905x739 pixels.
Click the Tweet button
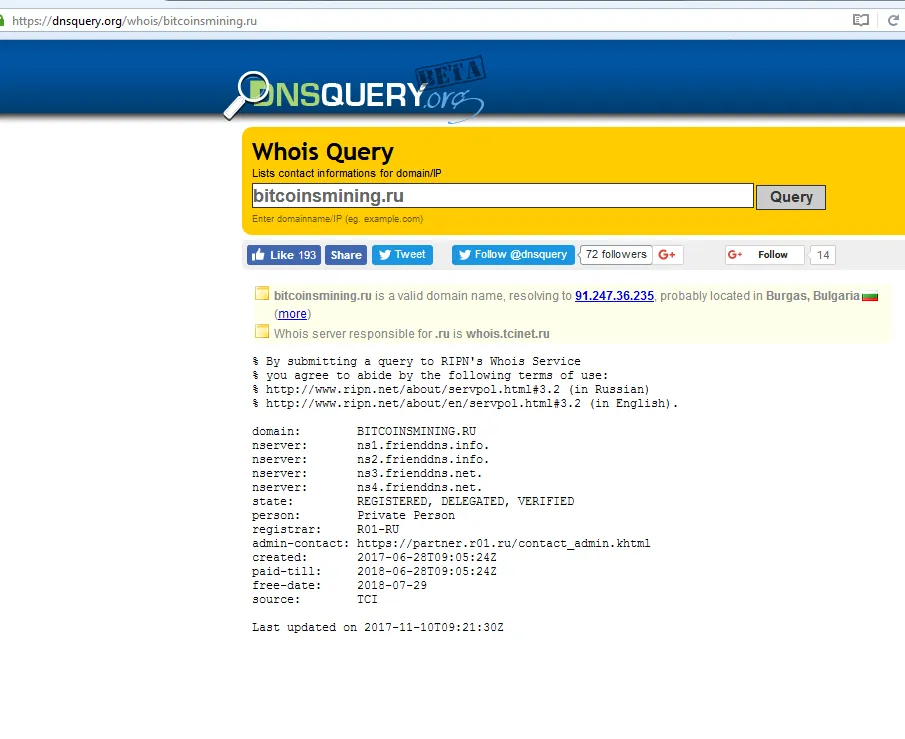tap(402, 255)
